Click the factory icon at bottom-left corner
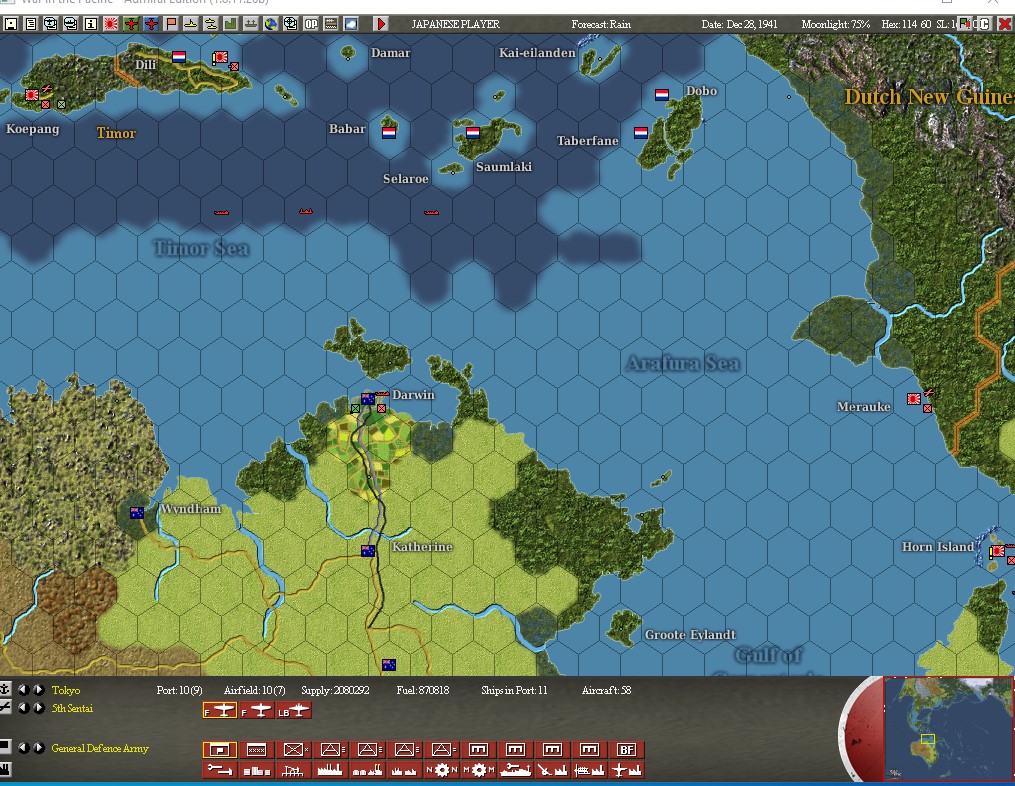Image resolution: width=1015 pixels, height=786 pixels. coord(5,770)
